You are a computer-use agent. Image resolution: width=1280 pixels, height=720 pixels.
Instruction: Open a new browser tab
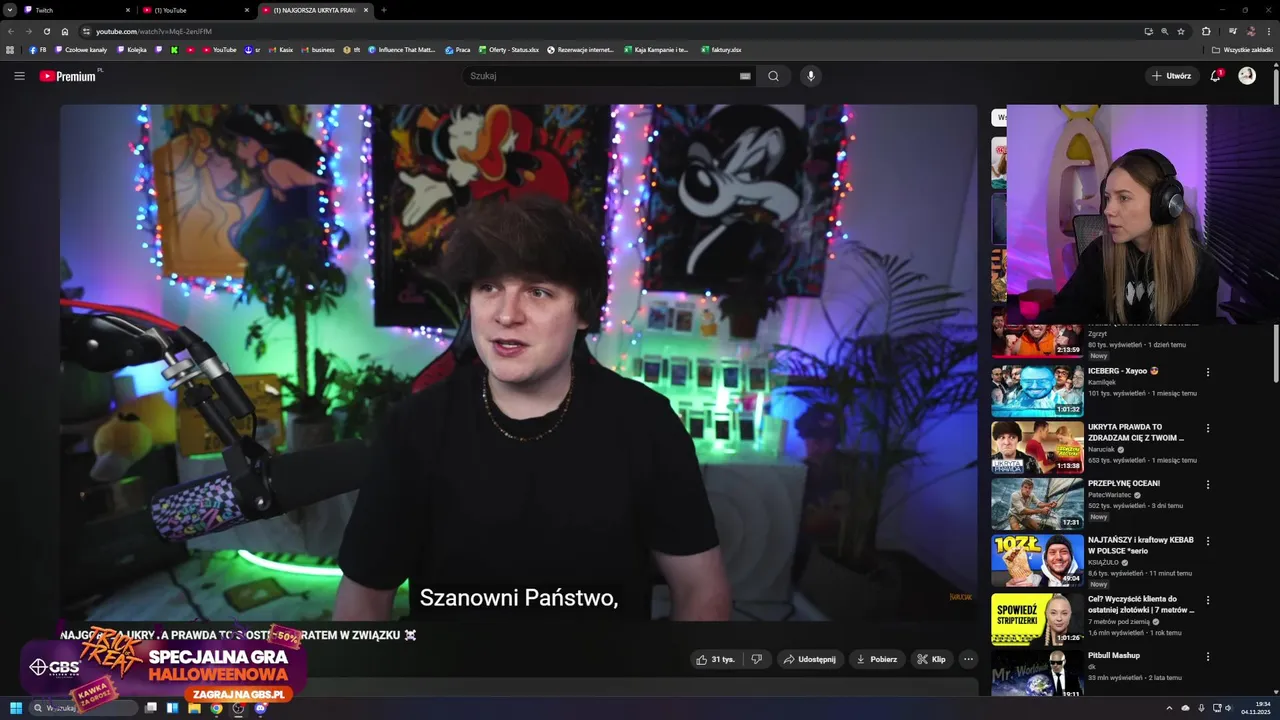coord(384,10)
